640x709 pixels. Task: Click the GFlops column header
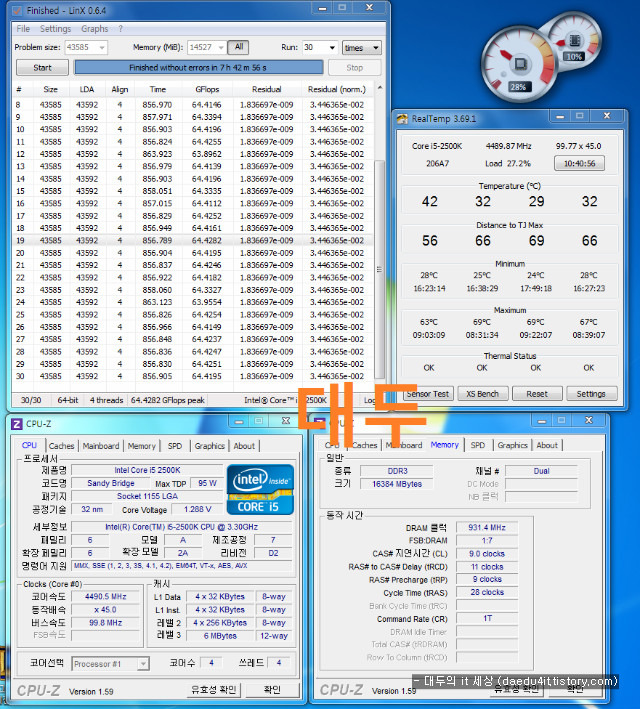207,89
